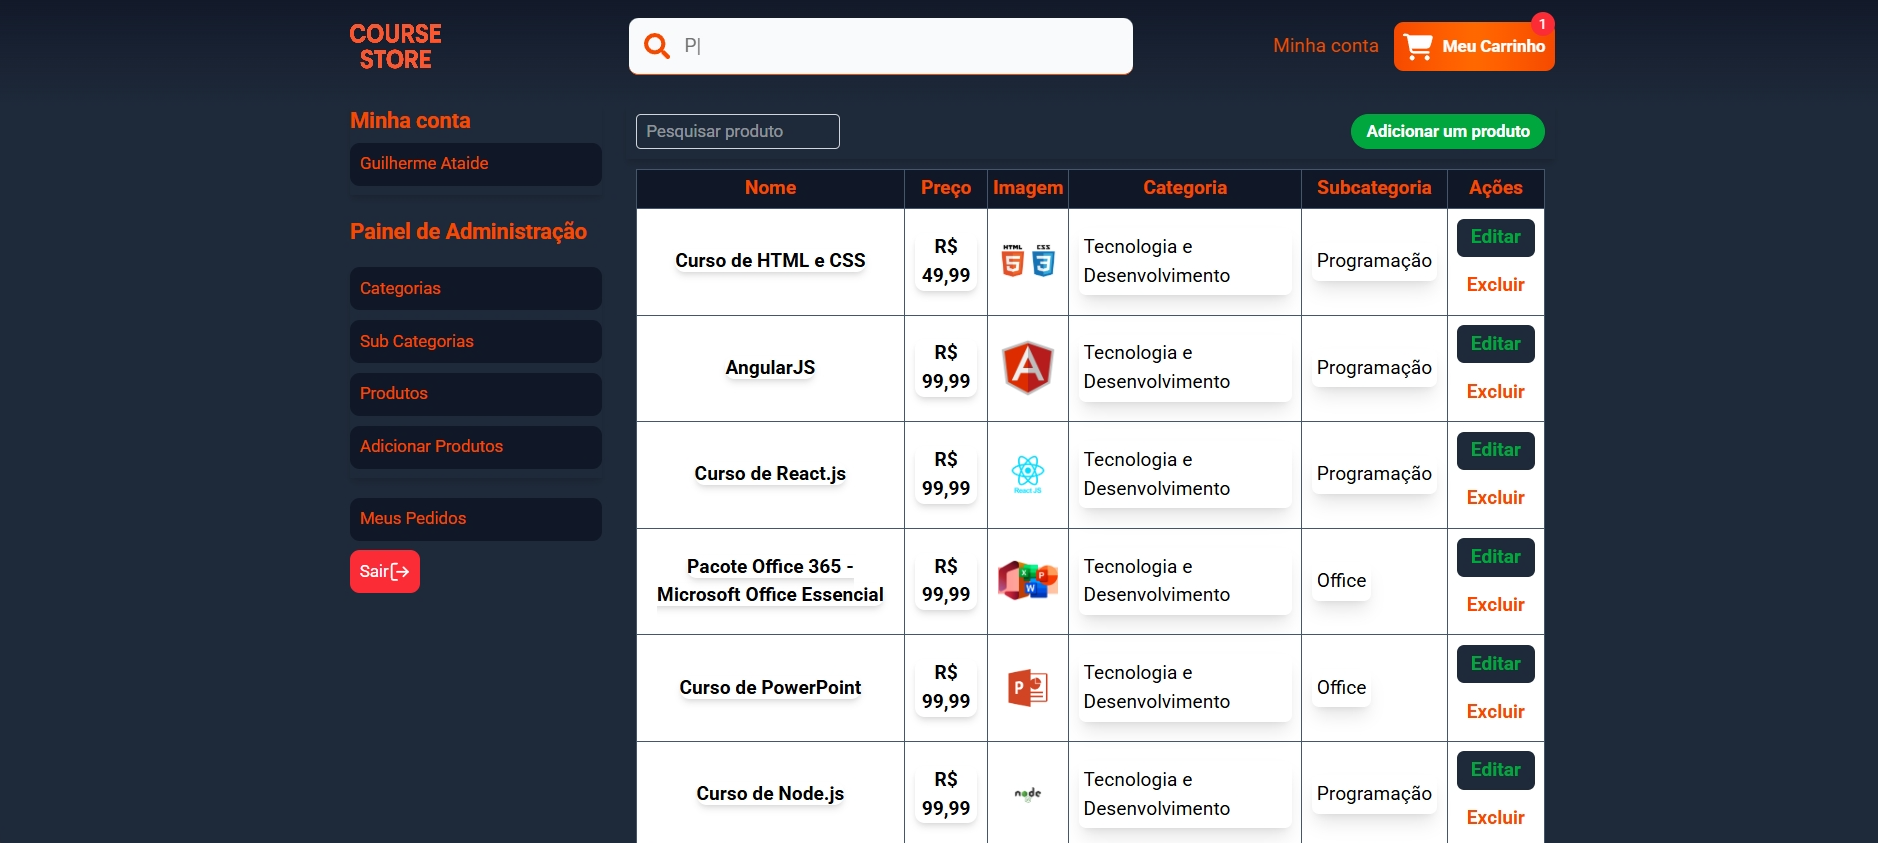Open Categorias in the admin panel

point(475,288)
